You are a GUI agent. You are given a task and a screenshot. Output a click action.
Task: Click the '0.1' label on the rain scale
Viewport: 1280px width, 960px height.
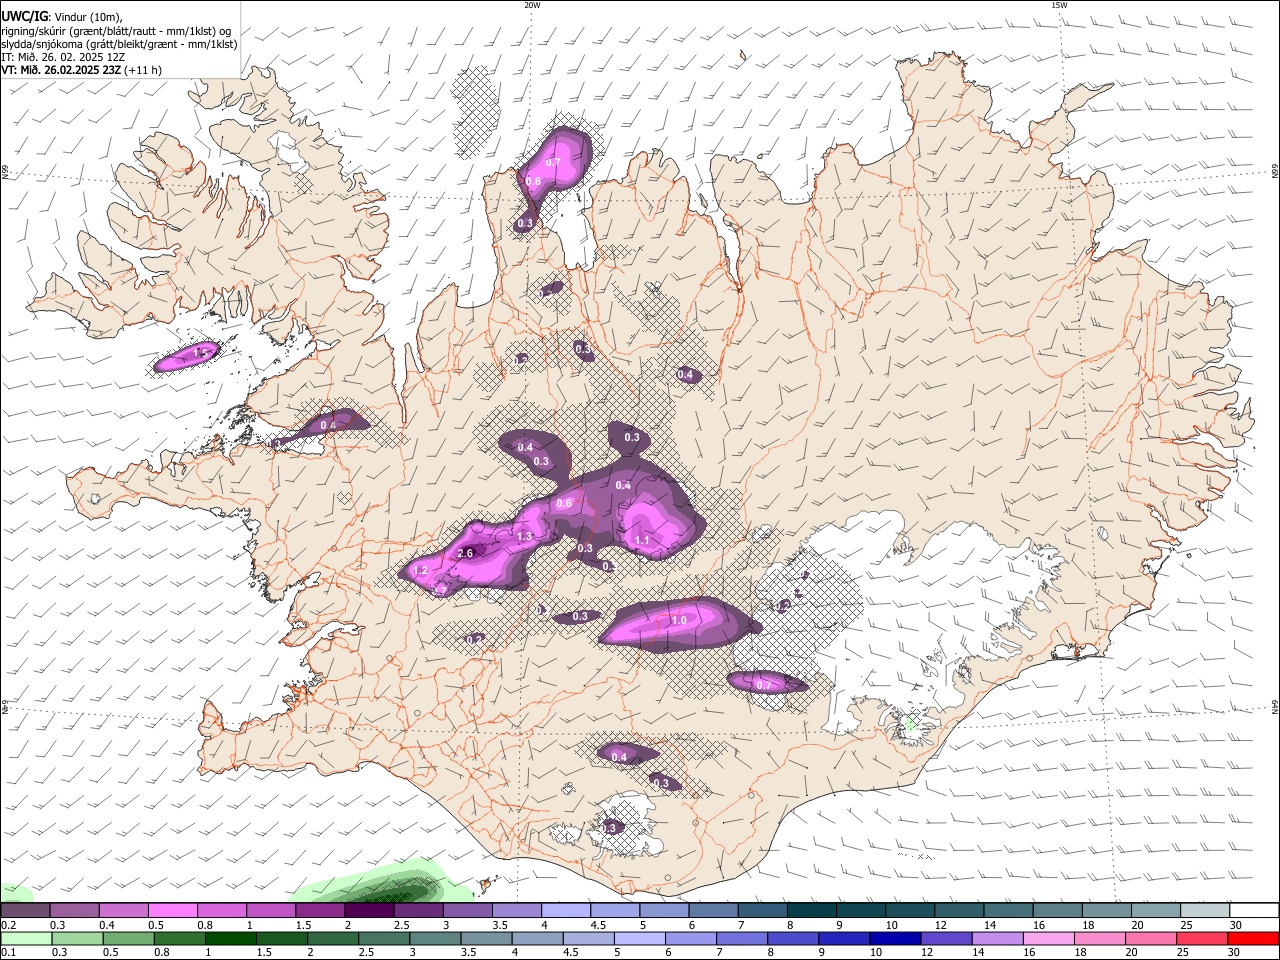(x=7, y=953)
